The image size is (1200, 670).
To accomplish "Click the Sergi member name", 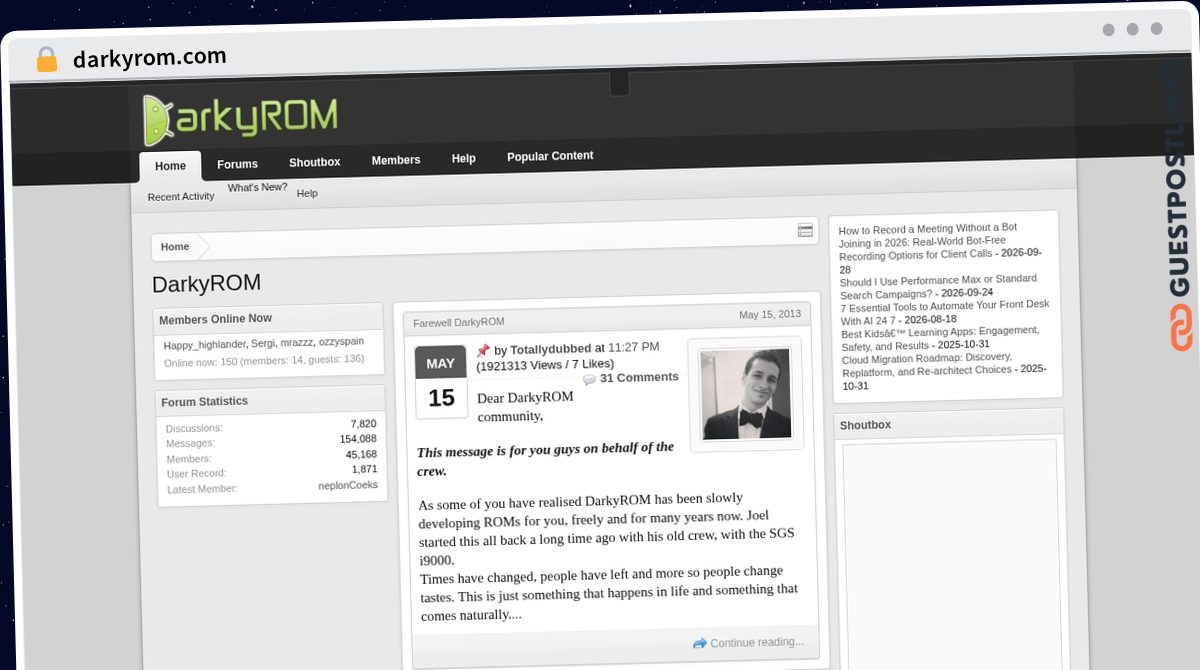I will 263,343.
